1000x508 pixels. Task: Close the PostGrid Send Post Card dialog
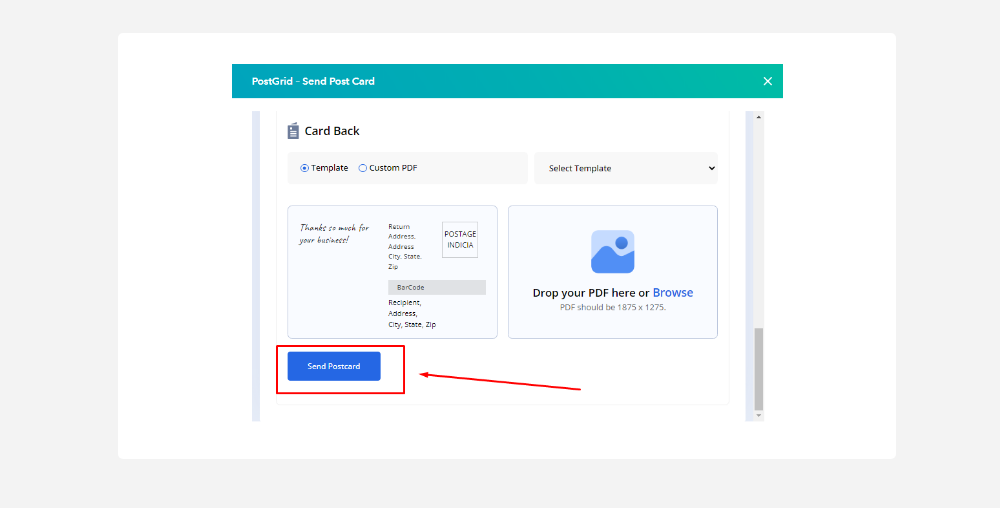coord(767,81)
